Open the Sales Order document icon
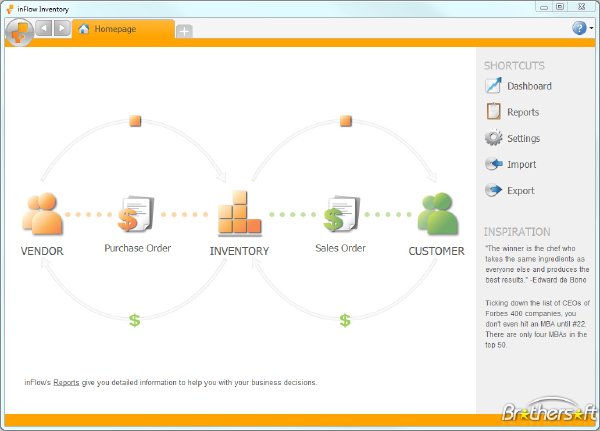Screen dimensions: 600x431 tap(342, 214)
